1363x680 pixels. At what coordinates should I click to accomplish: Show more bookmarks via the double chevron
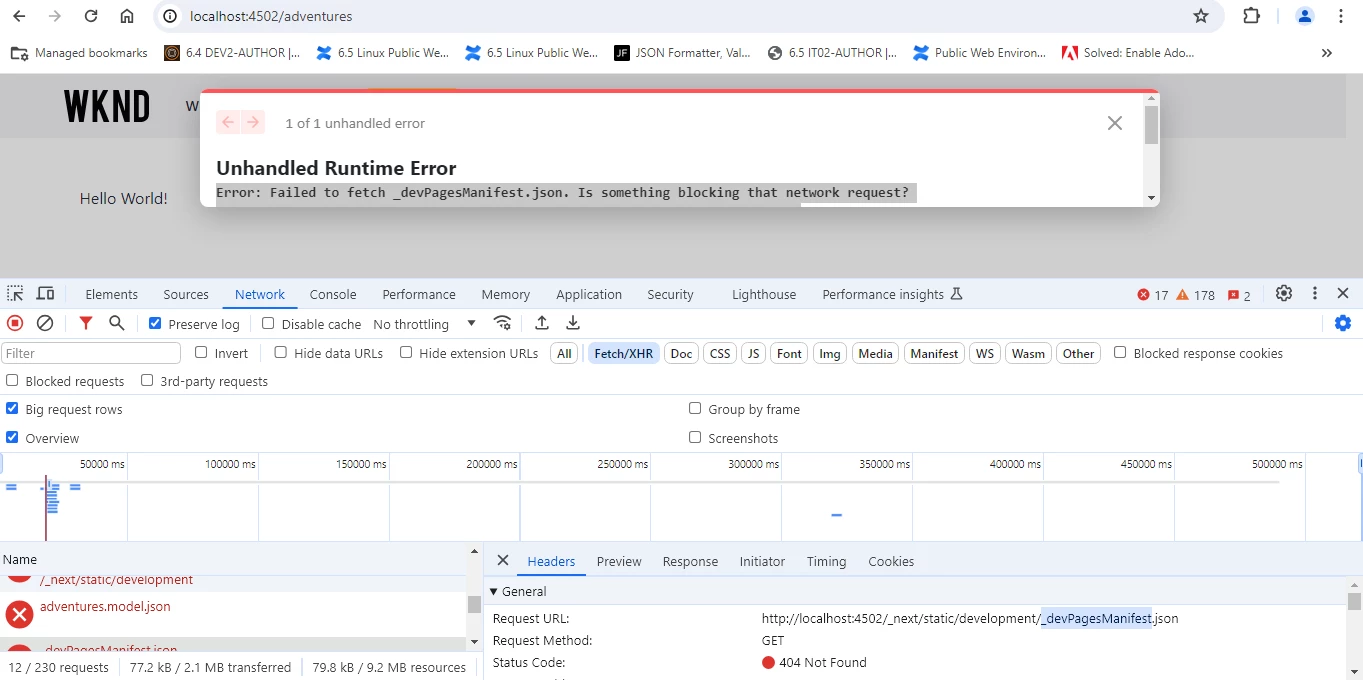(x=1327, y=53)
